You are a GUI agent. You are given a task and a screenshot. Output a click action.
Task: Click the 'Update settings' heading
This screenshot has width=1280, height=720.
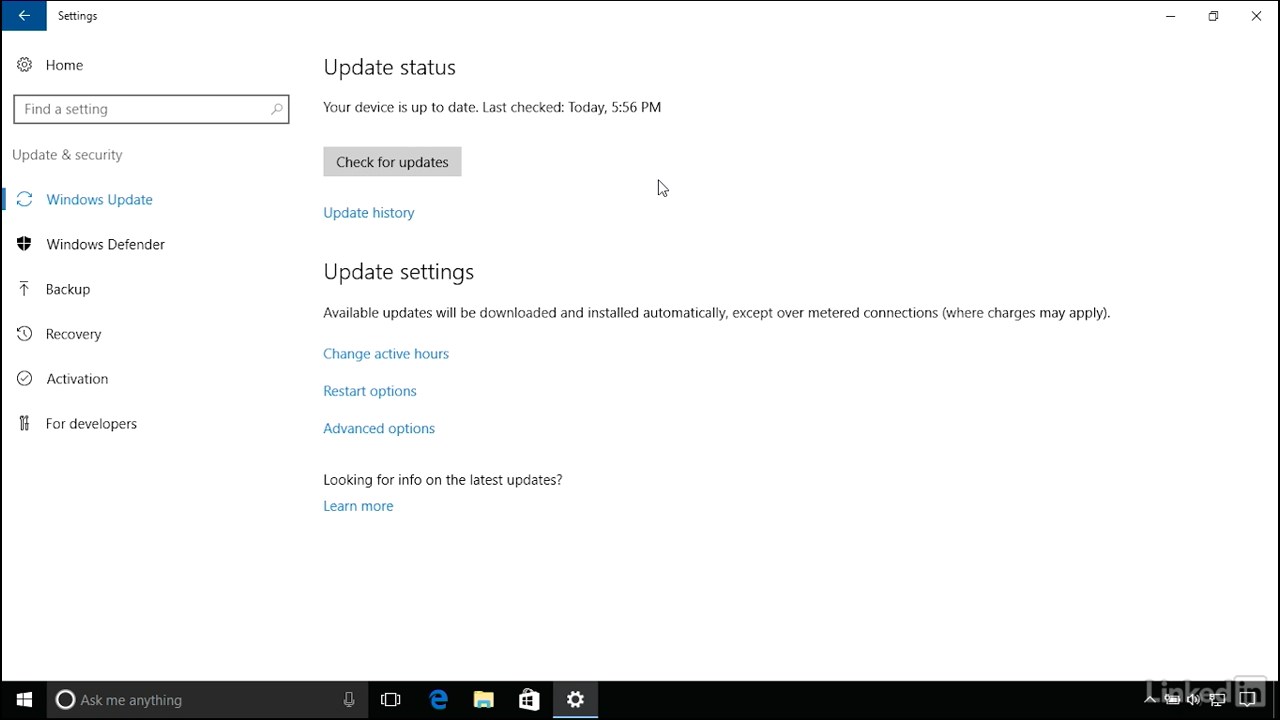(x=398, y=272)
